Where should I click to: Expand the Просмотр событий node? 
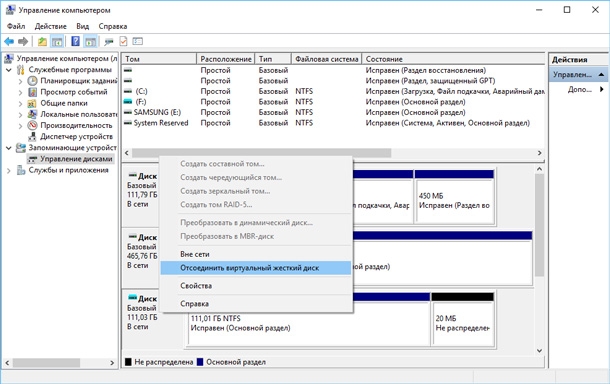coord(21,93)
